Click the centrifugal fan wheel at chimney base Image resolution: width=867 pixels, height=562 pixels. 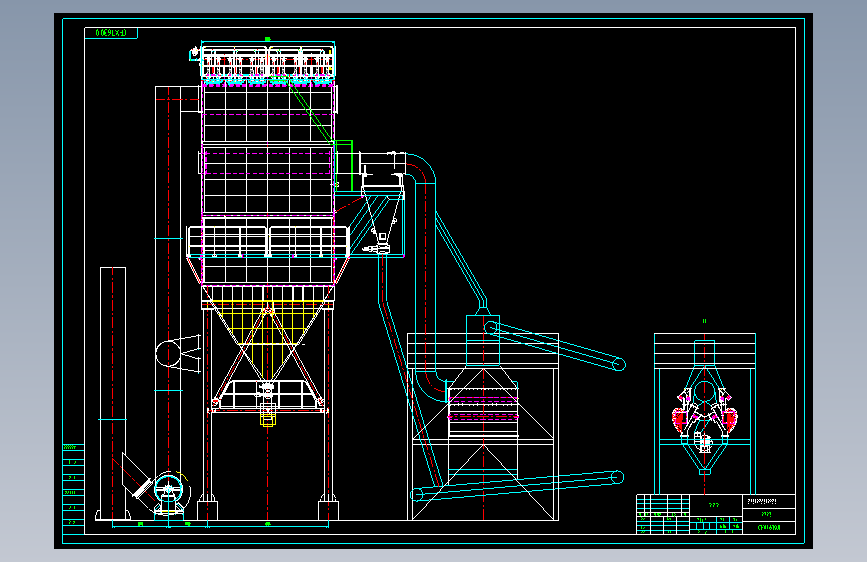click(x=168, y=488)
